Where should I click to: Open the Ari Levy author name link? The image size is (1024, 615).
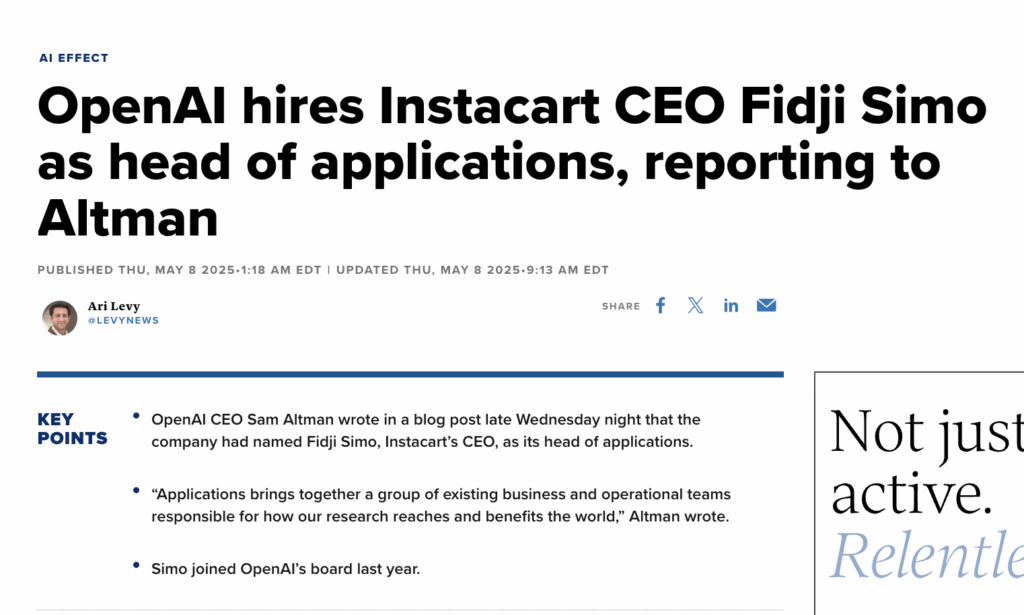(x=113, y=306)
